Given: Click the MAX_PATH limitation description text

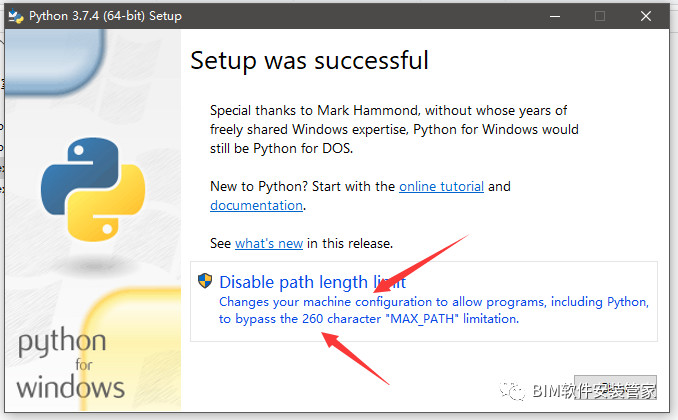Looking at the screenshot, I should coord(434,310).
